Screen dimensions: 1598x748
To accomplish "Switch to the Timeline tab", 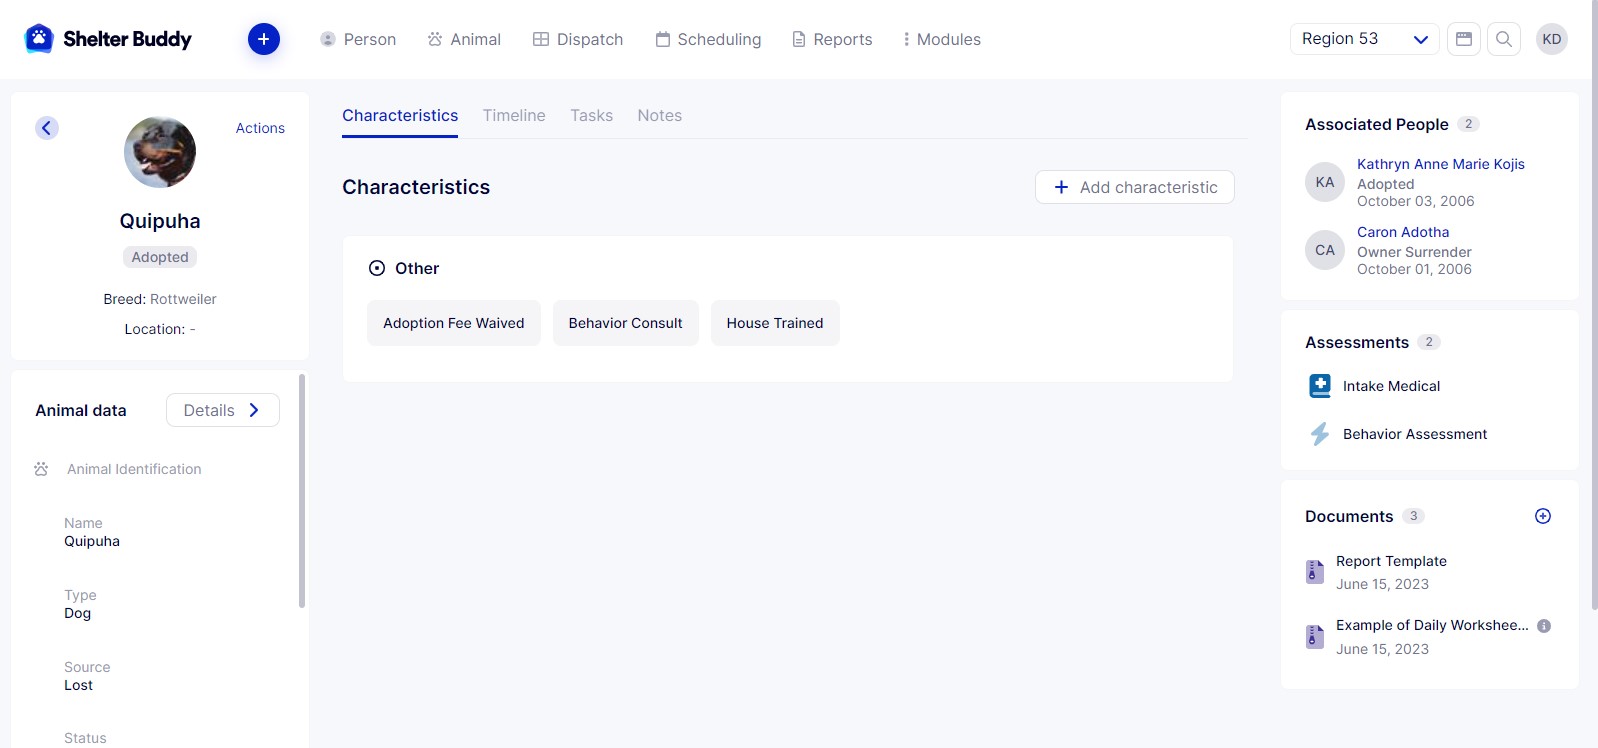I will pos(514,116).
